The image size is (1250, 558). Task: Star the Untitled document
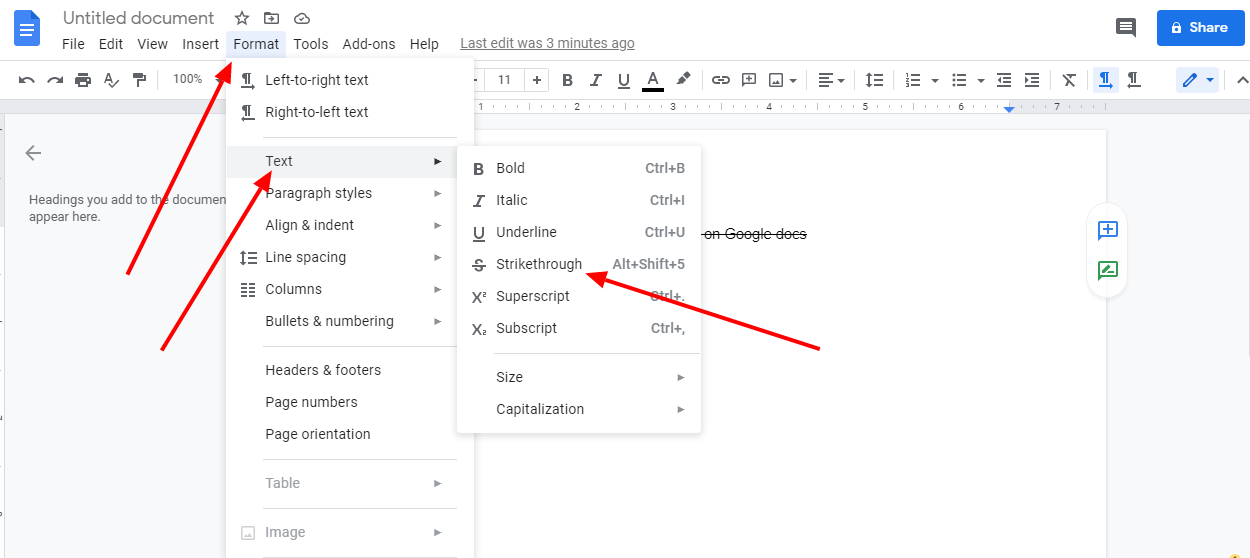[242, 19]
